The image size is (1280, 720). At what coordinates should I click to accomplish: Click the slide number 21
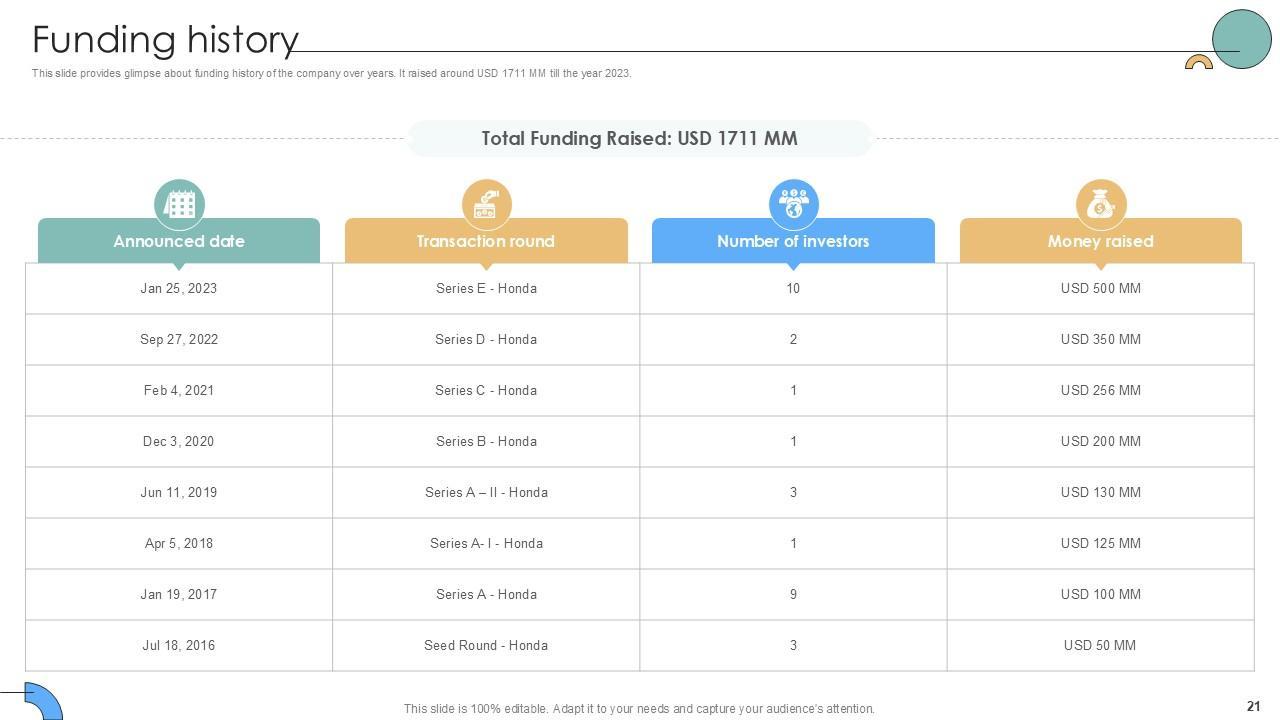pyautogui.click(x=1253, y=706)
